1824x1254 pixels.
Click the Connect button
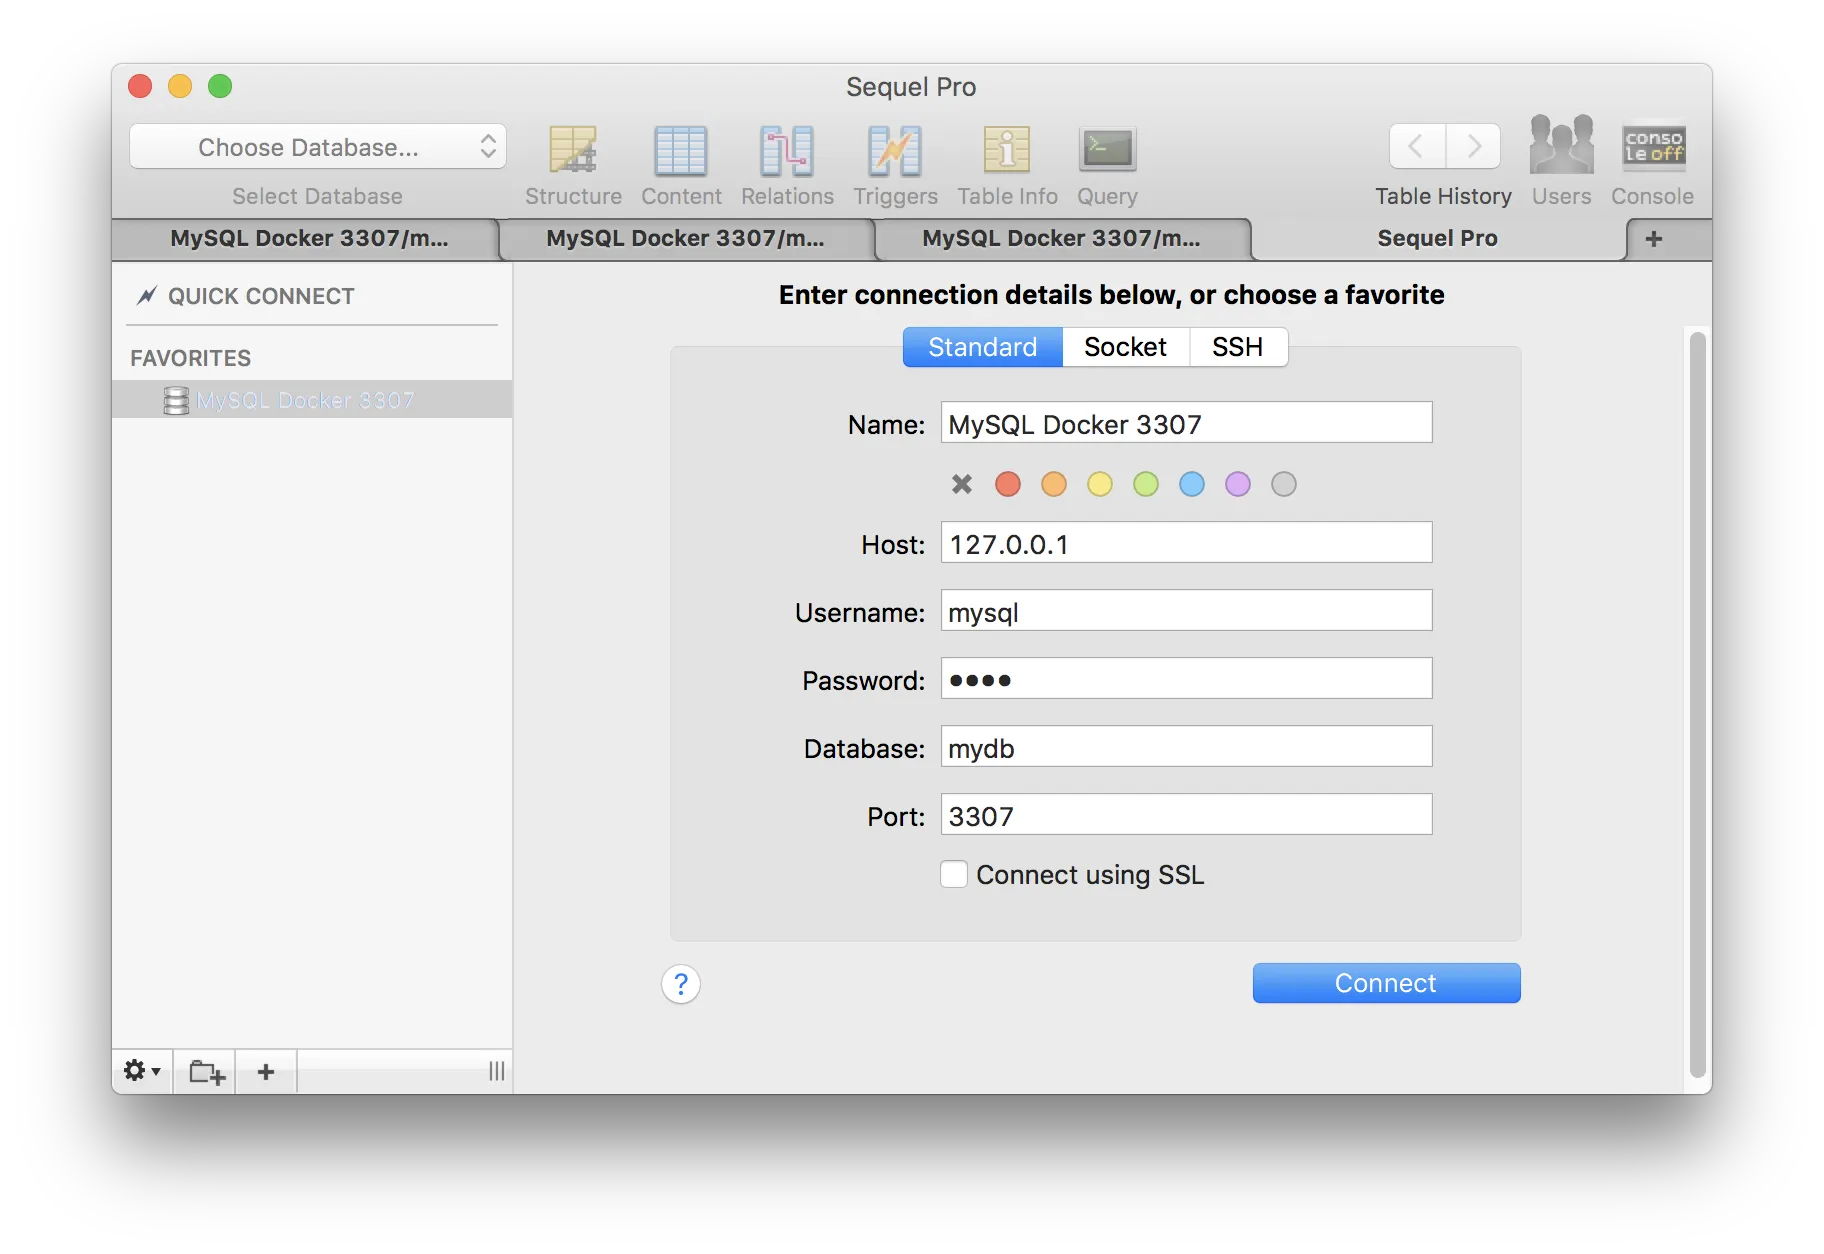pyautogui.click(x=1386, y=983)
